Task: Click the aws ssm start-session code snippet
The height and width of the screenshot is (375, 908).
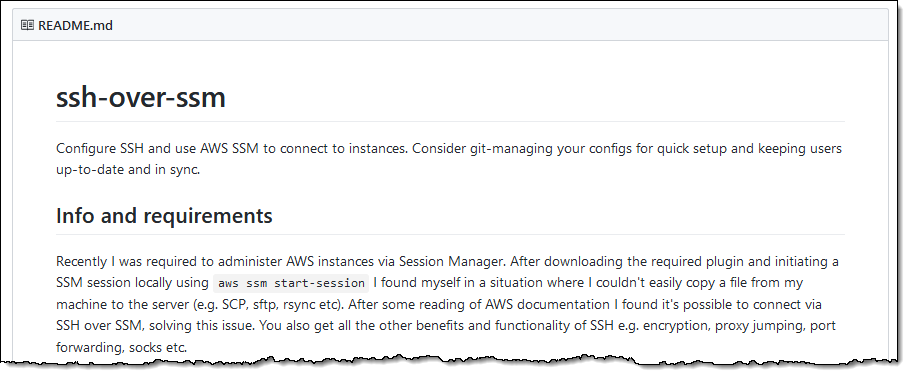Action: pyautogui.click(x=291, y=283)
